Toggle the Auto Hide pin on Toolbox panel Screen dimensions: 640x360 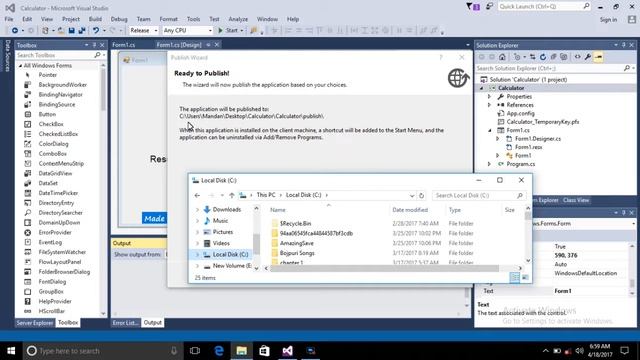pyautogui.click(x=94, y=45)
